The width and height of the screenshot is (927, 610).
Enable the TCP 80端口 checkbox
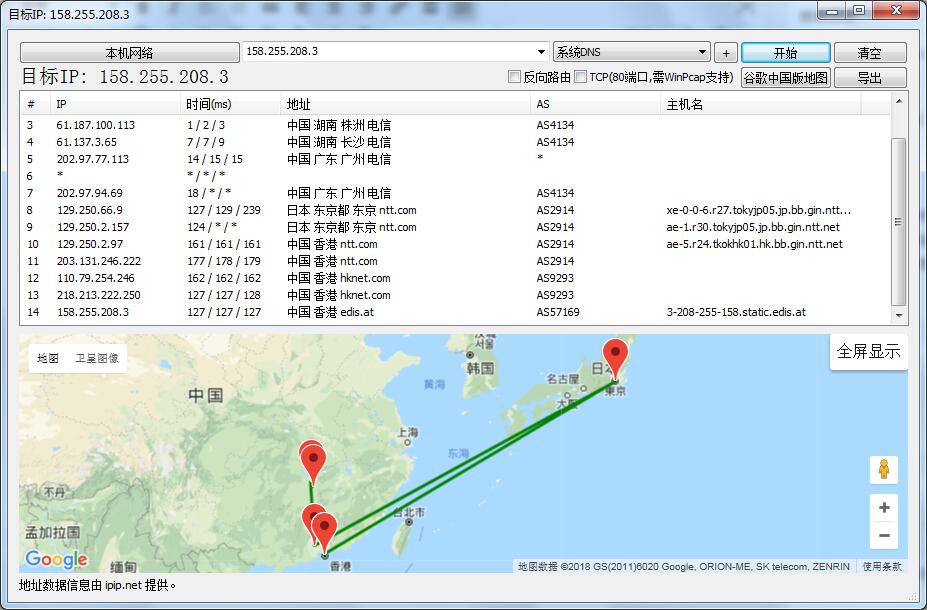[x=578, y=76]
